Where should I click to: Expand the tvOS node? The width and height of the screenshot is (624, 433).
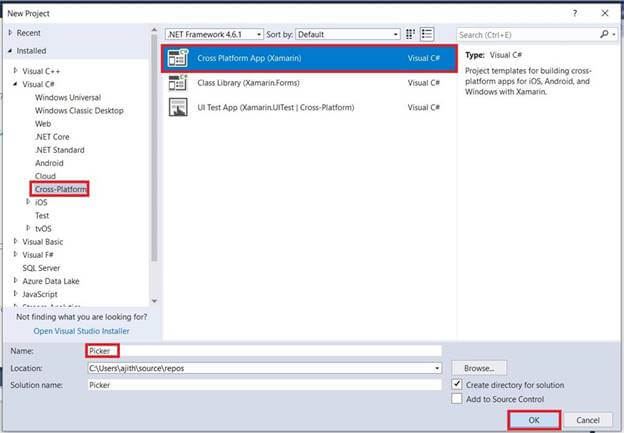[28, 228]
